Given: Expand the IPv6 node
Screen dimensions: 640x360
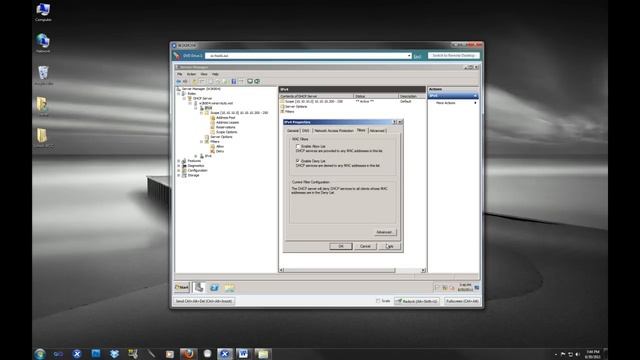Looking at the screenshot, I should [x=196, y=156].
